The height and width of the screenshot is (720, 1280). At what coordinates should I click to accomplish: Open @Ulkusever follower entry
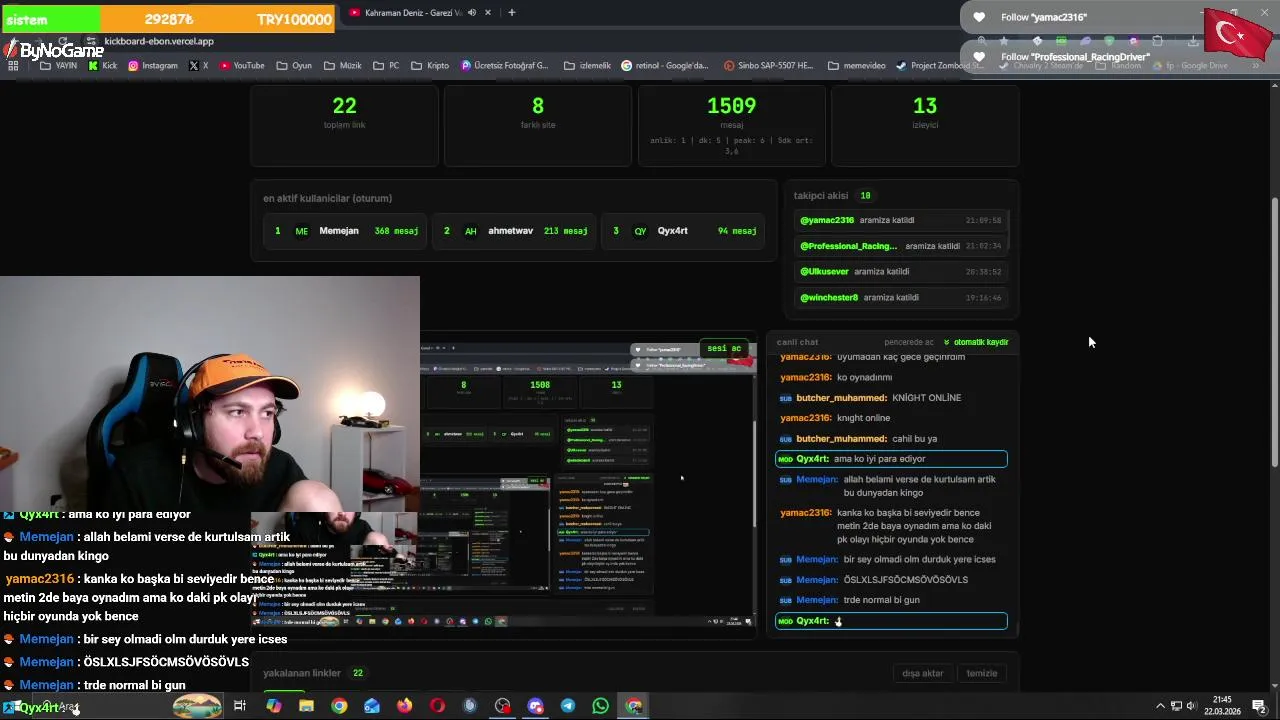[x=901, y=272]
